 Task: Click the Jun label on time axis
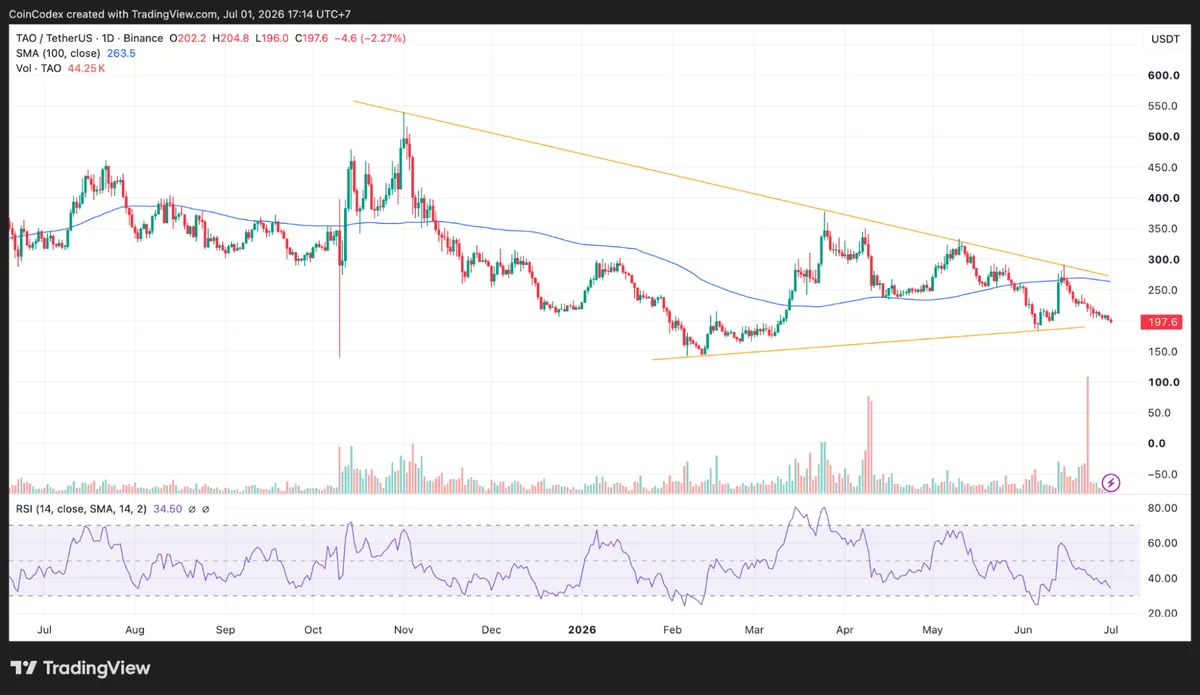(1023, 631)
